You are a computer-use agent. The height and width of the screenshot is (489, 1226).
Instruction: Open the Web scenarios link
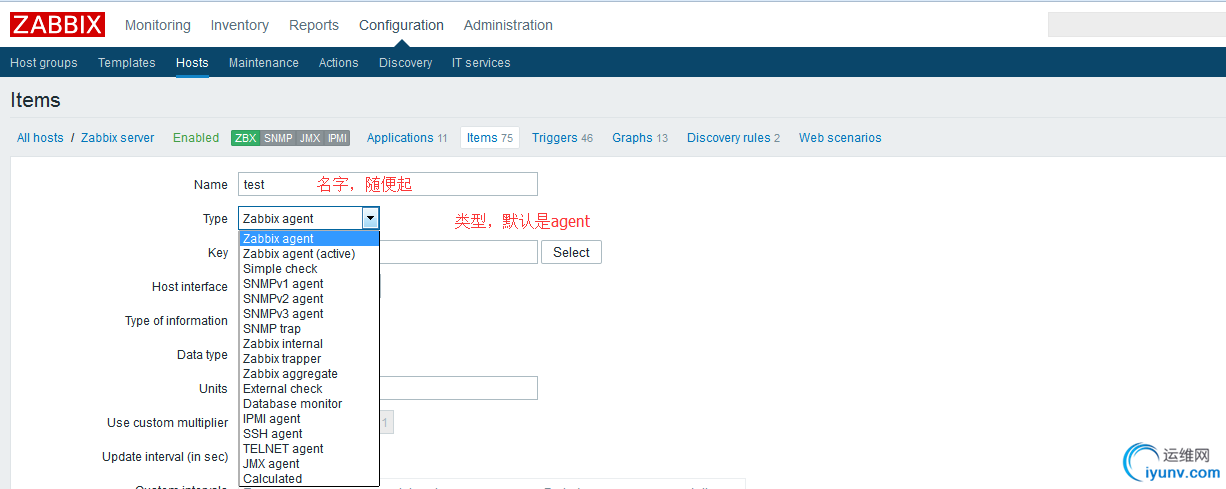point(840,138)
